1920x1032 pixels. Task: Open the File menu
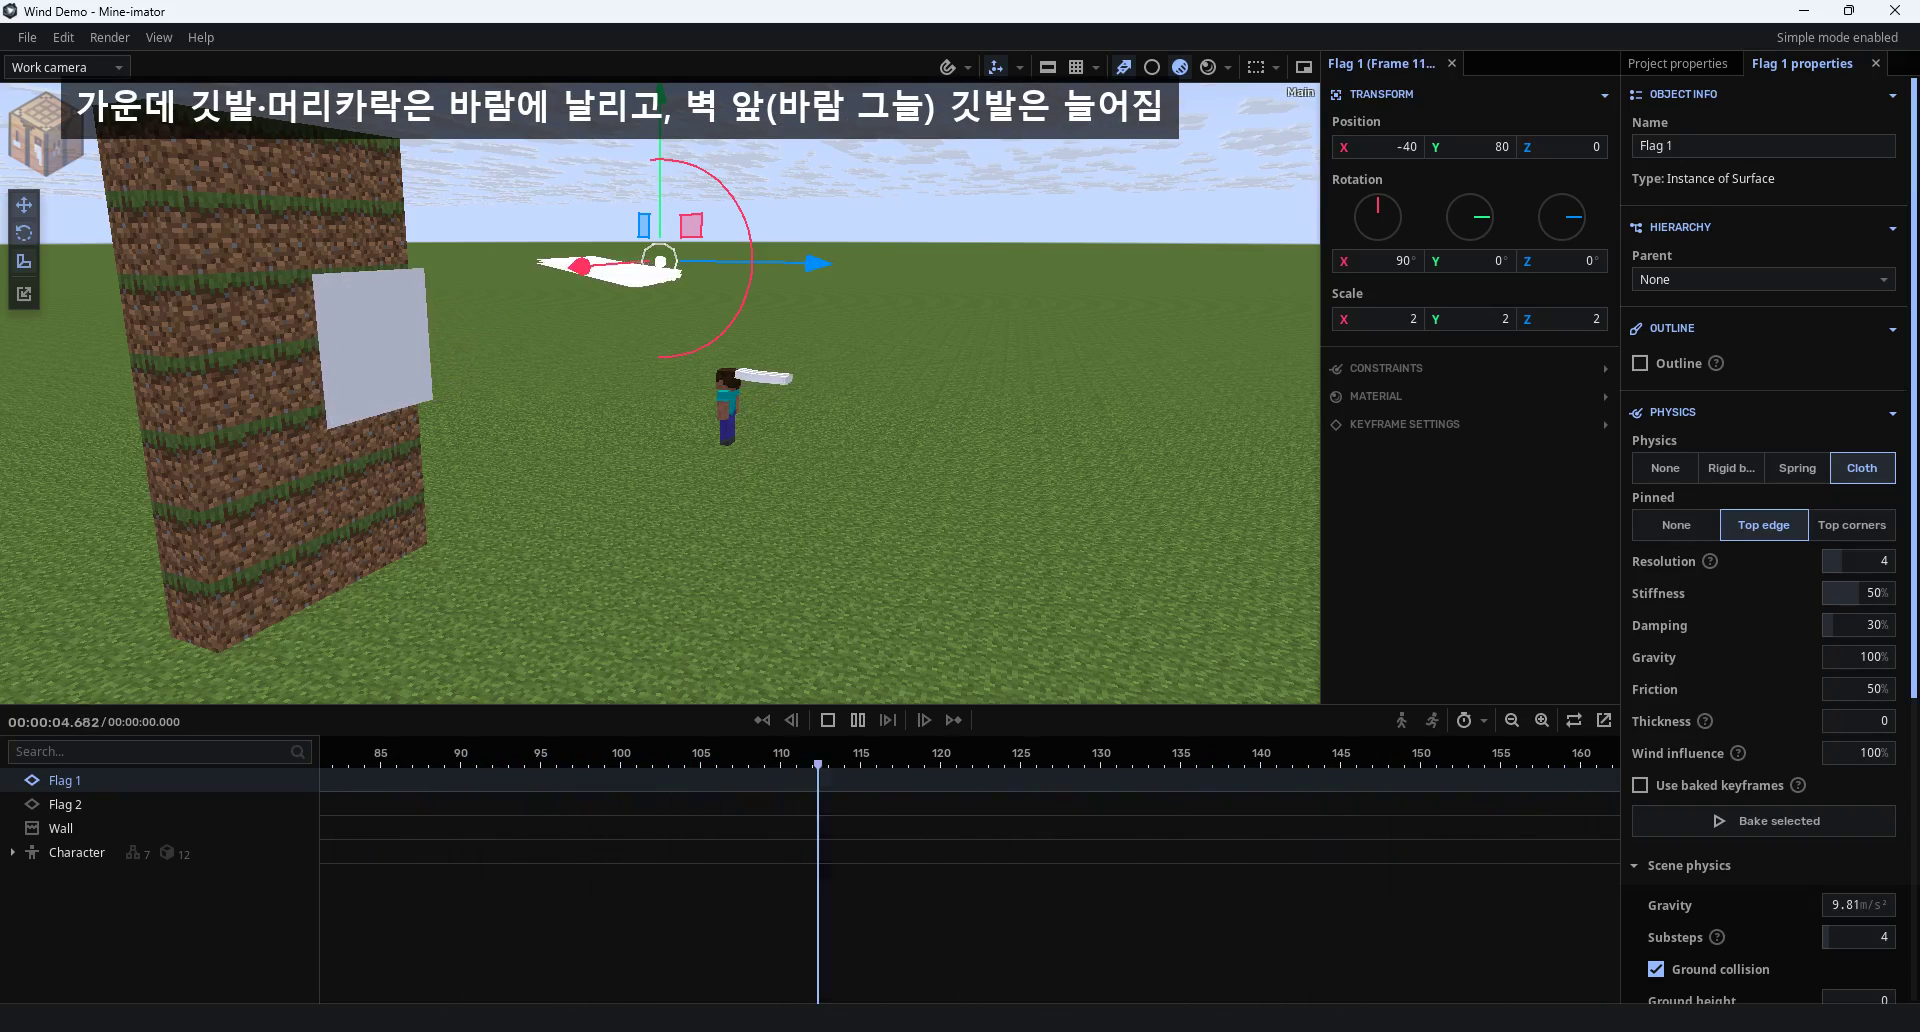(x=27, y=37)
